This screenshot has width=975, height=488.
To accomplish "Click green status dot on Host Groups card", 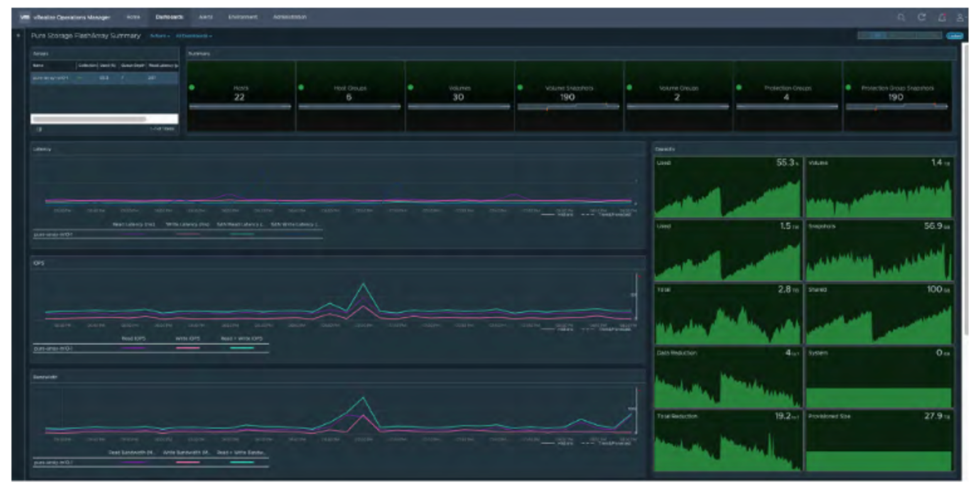I will [301, 88].
